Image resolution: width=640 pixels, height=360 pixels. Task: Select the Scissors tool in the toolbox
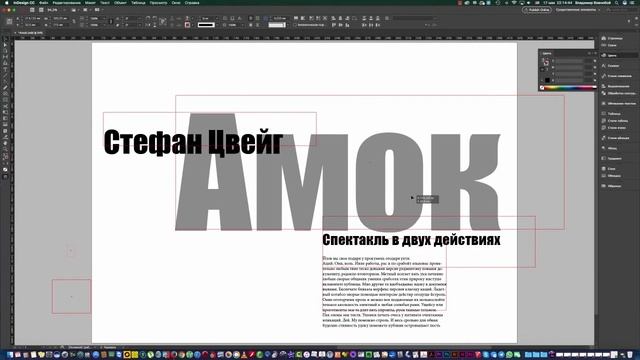(5, 106)
